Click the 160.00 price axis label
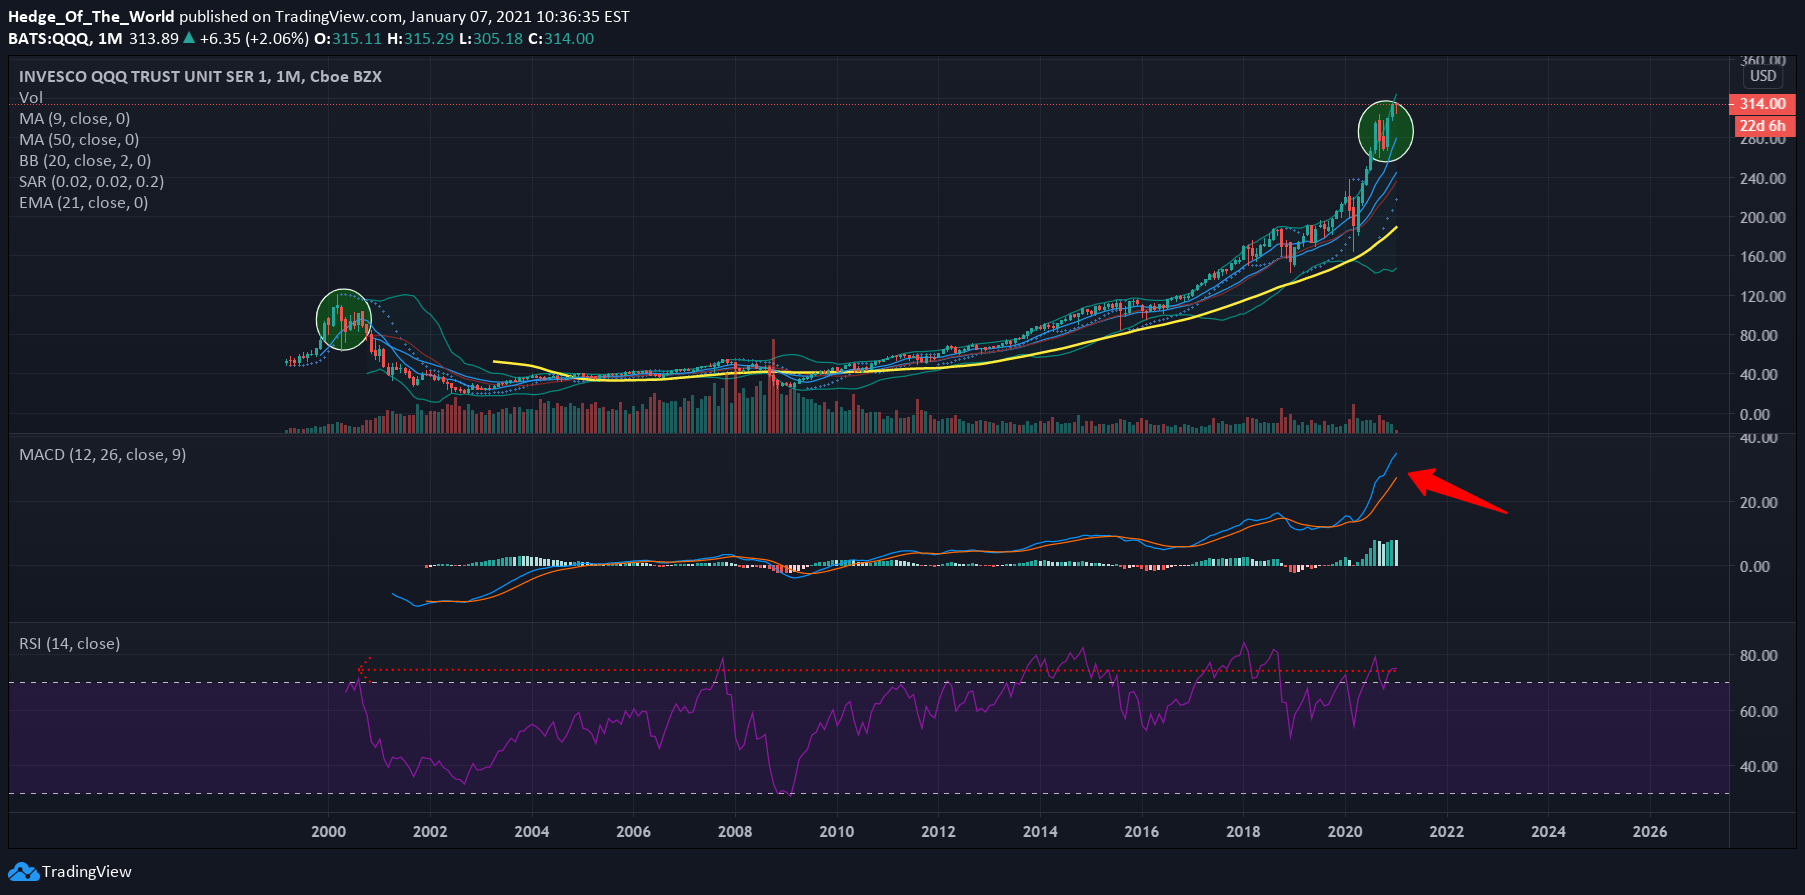Screen dimensions: 1805x895 [x=1763, y=256]
